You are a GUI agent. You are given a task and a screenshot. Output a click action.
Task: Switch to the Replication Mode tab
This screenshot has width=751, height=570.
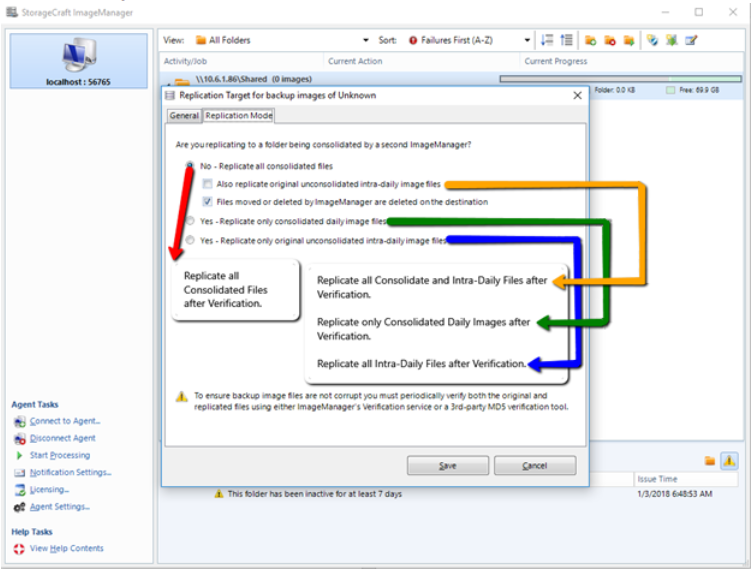239,115
